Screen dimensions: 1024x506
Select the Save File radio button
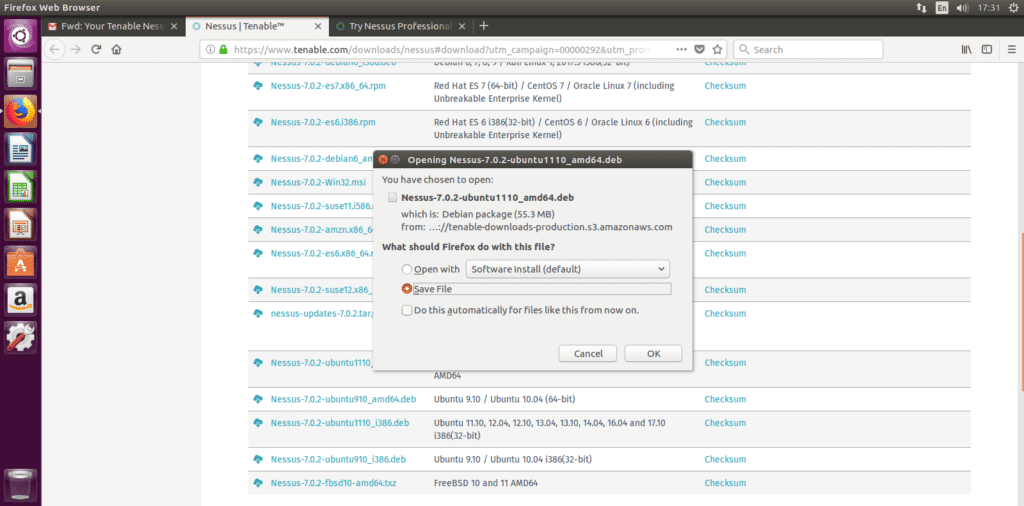tap(407, 289)
